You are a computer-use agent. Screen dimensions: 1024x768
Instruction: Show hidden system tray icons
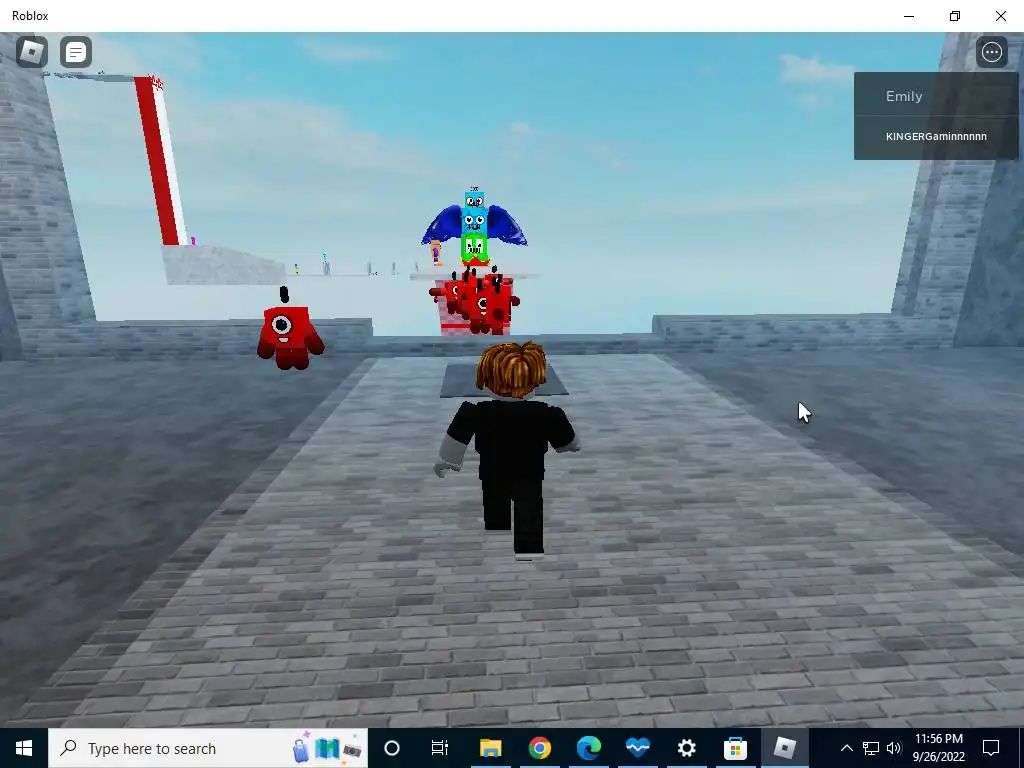coord(846,748)
